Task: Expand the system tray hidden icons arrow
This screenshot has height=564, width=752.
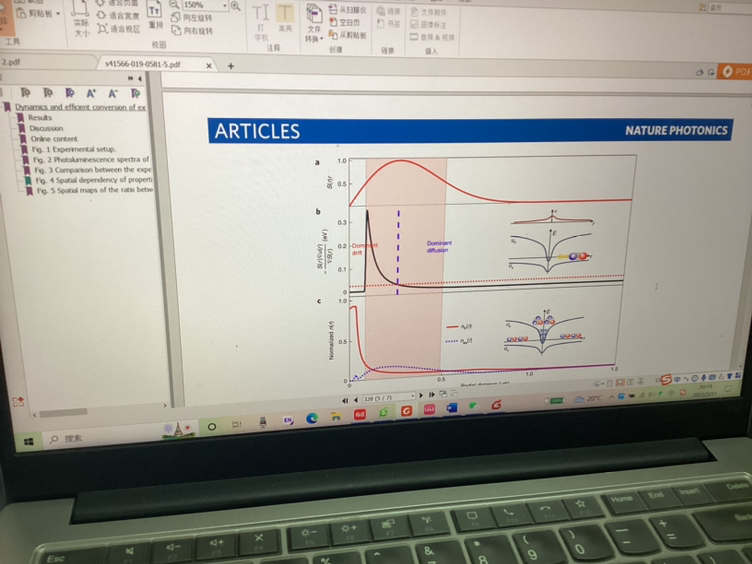Action: pyautogui.click(x=611, y=398)
